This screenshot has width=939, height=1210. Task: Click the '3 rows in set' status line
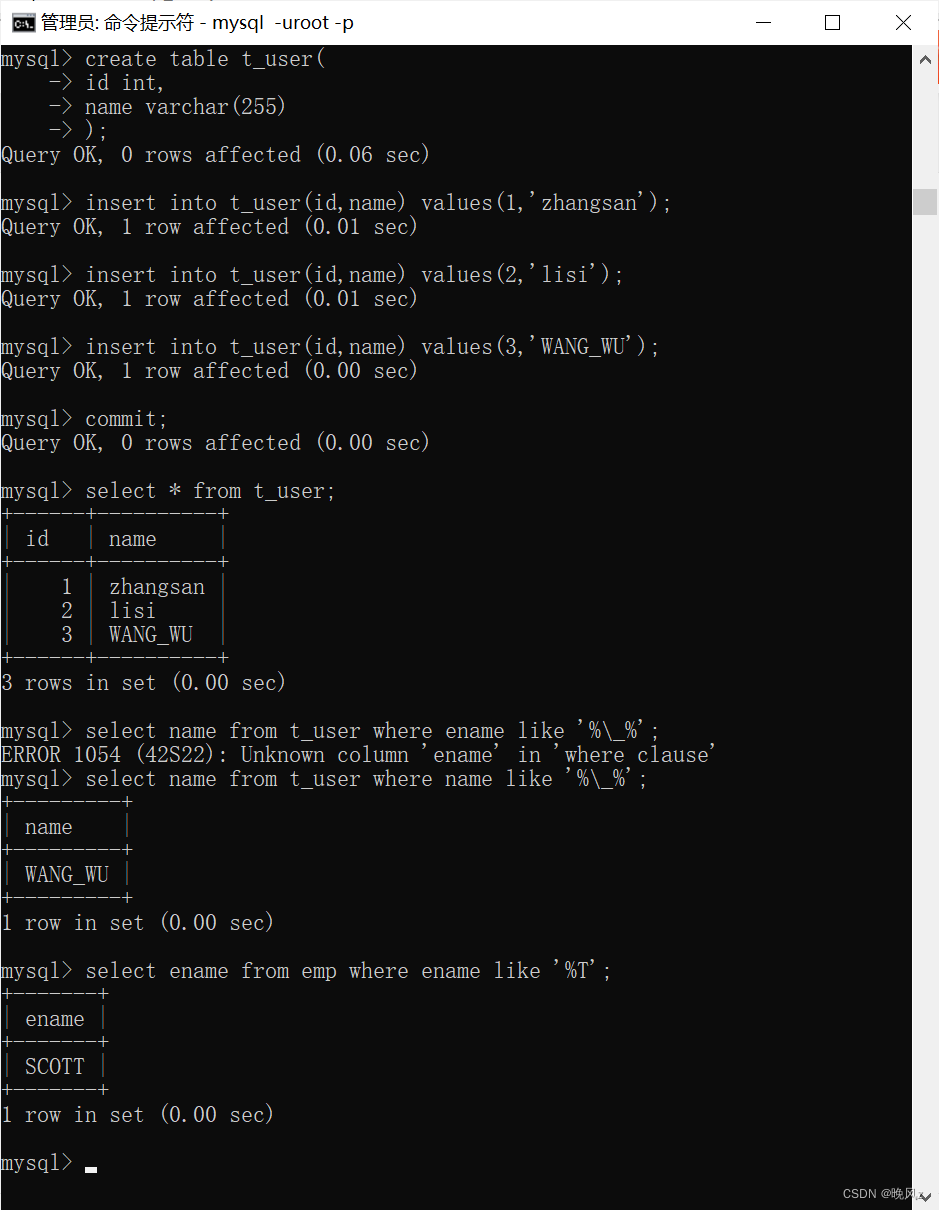pos(144,683)
